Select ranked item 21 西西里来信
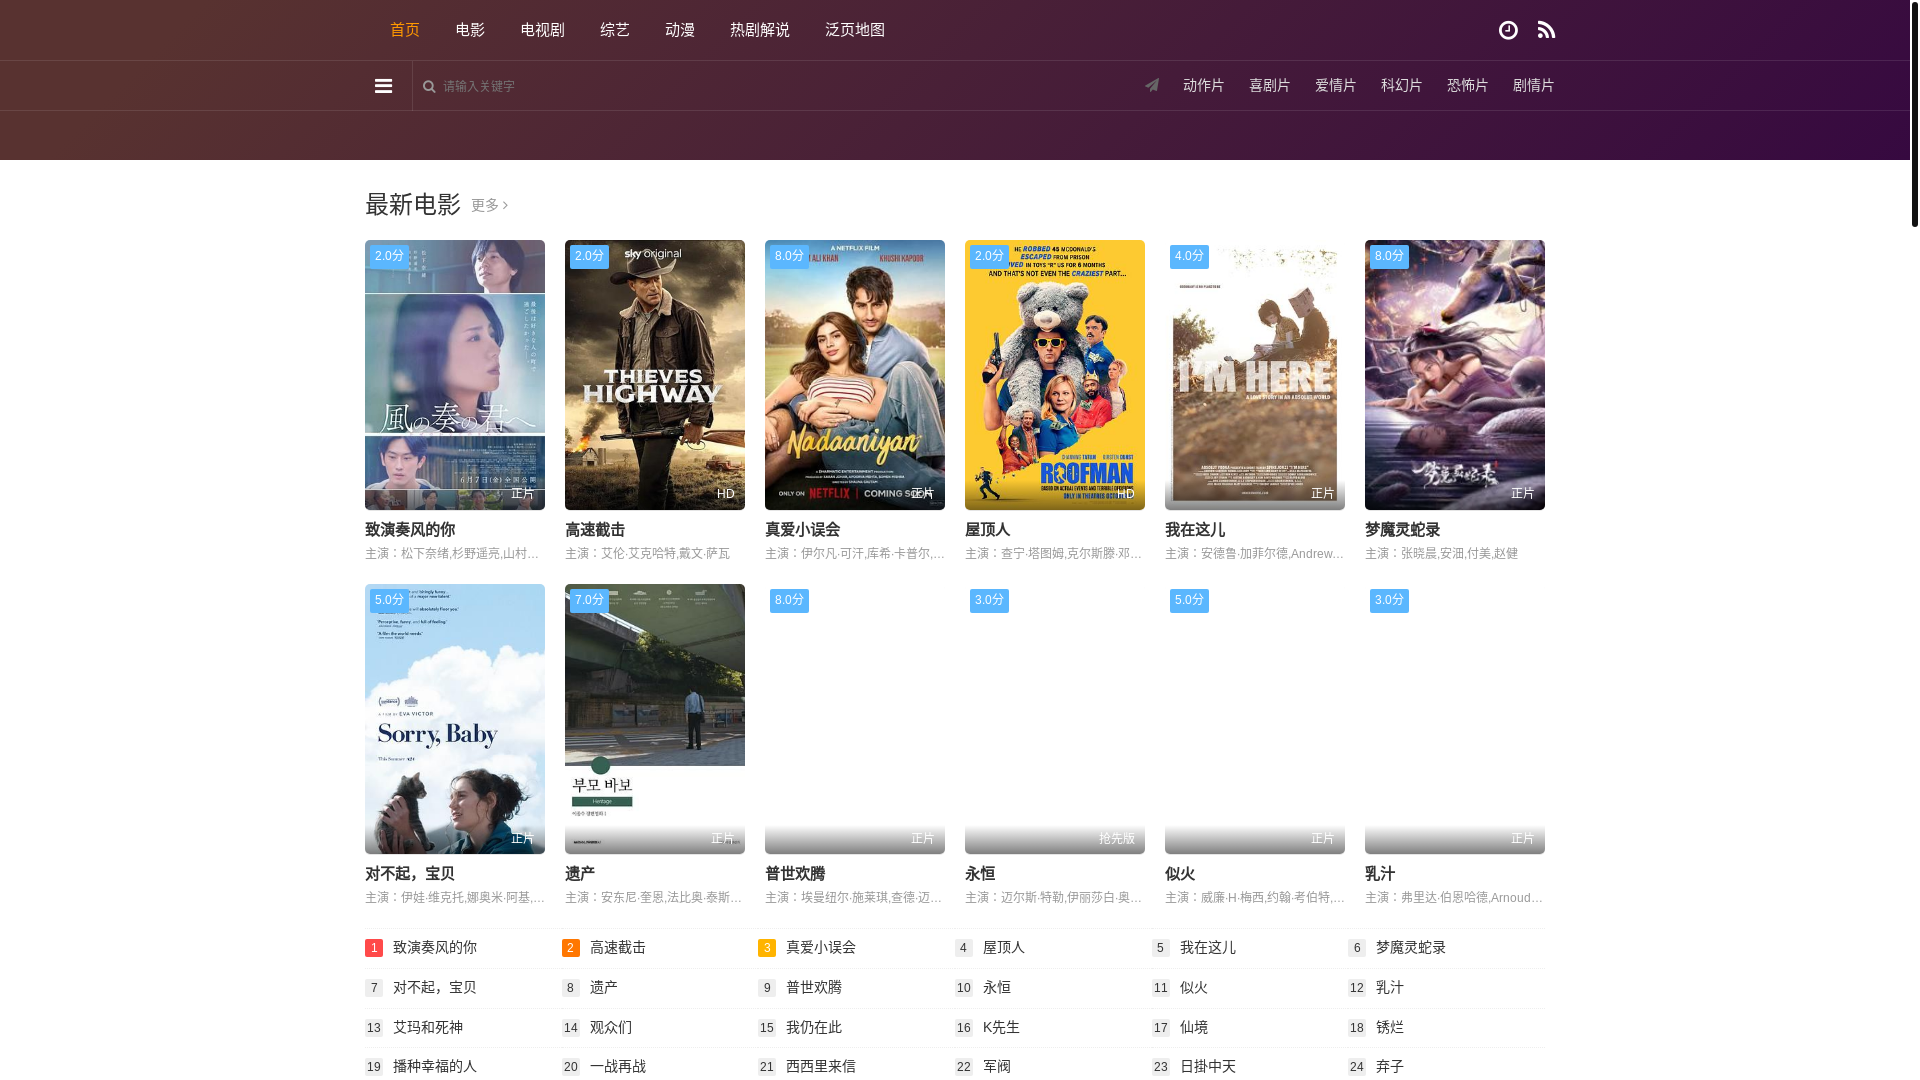 point(821,1067)
